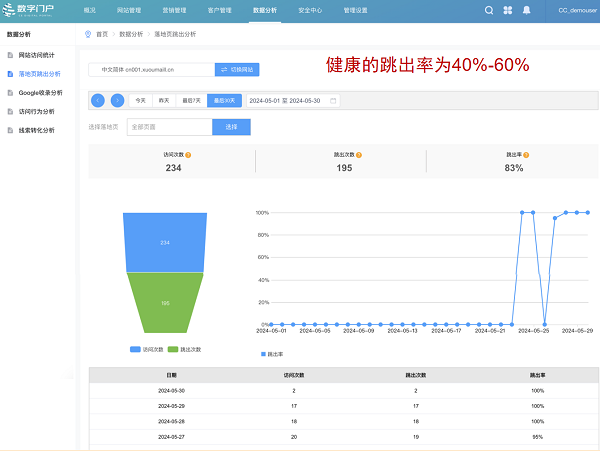Toggle the 跳出率 line chart legend
The image size is (600, 451).
pos(272,354)
